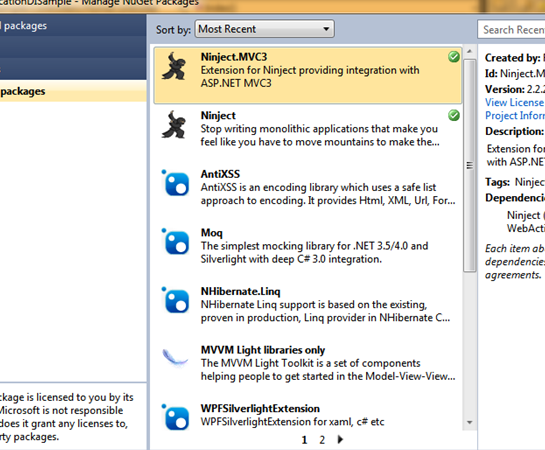Screen dimensions: 545x450
Task: Select the highlighted packages tab in left pane
Action: pos(73,91)
